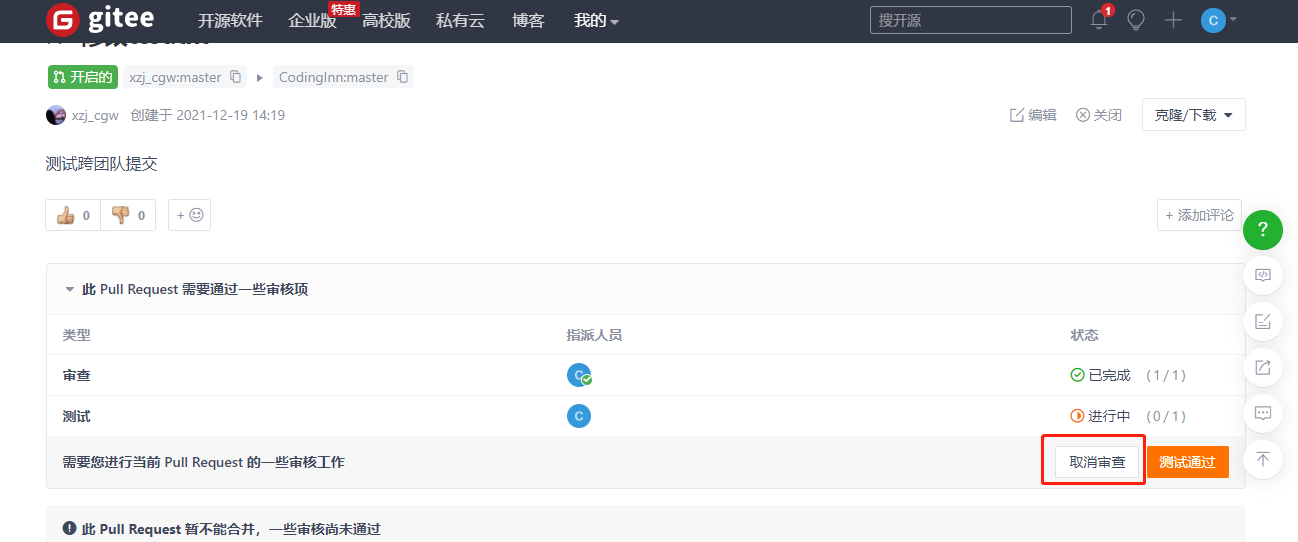Click the plus create-new icon
This screenshot has height=542, width=1298.
coord(1173,20)
